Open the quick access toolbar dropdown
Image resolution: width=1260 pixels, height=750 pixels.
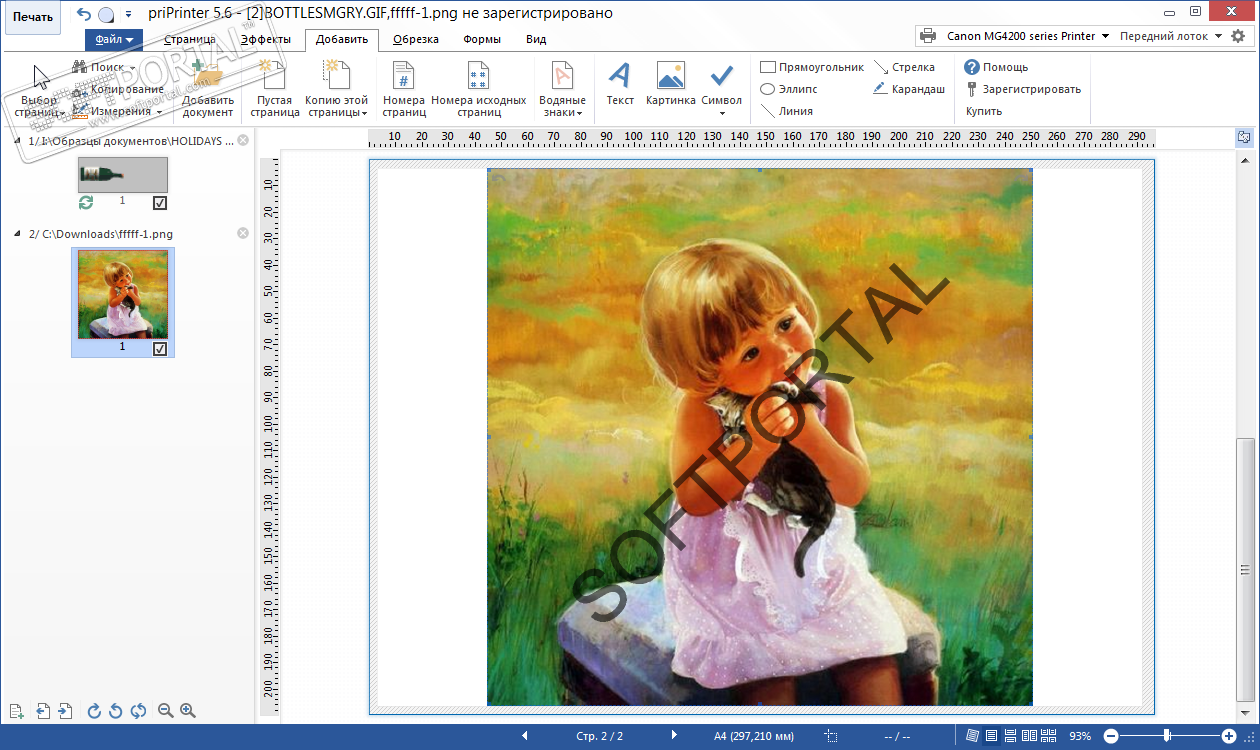[x=129, y=15]
